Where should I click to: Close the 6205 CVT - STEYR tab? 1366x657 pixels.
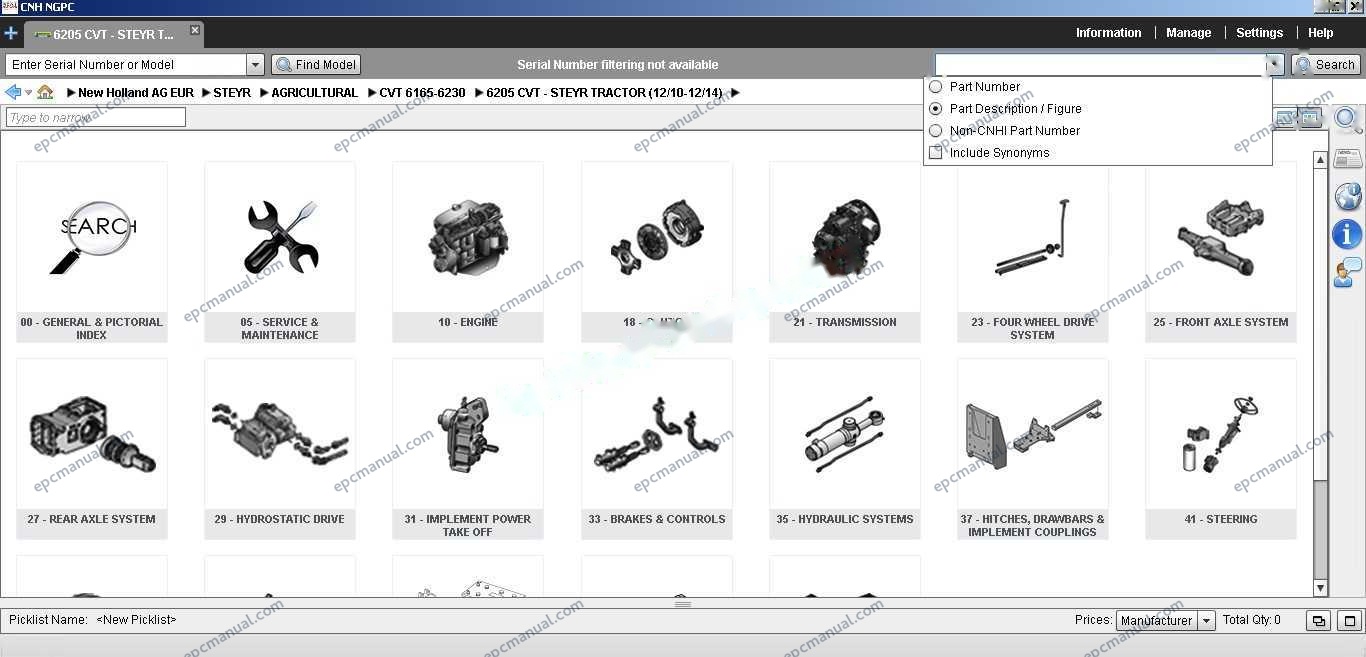click(x=195, y=30)
